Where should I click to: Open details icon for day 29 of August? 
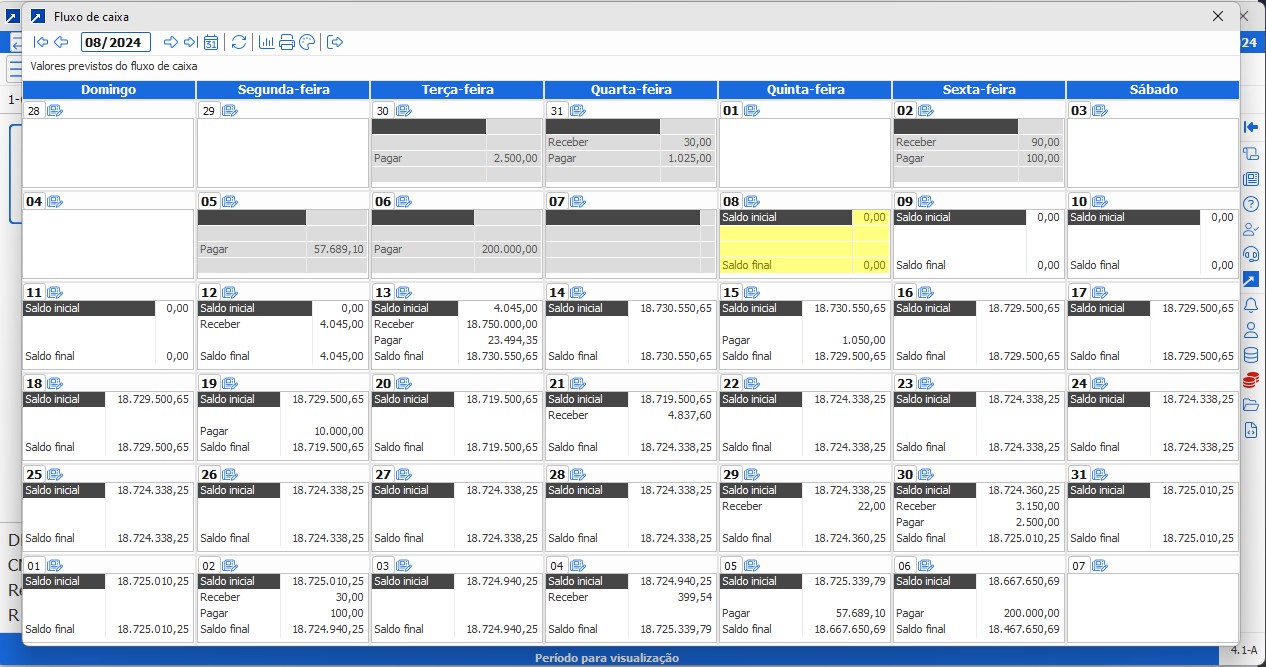pos(752,474)
